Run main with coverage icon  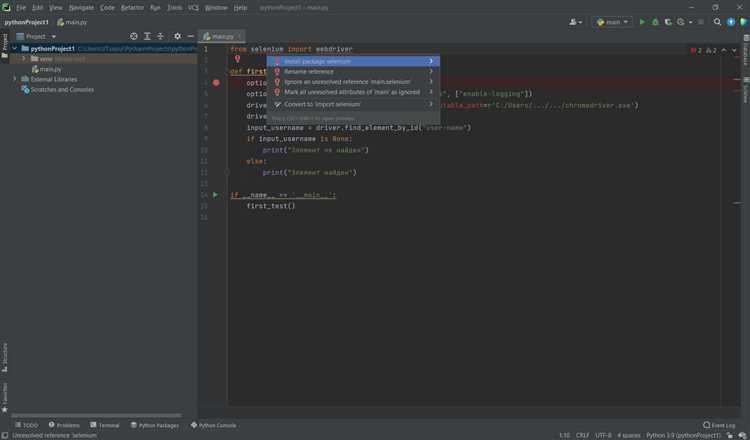(x=668, y=22)
